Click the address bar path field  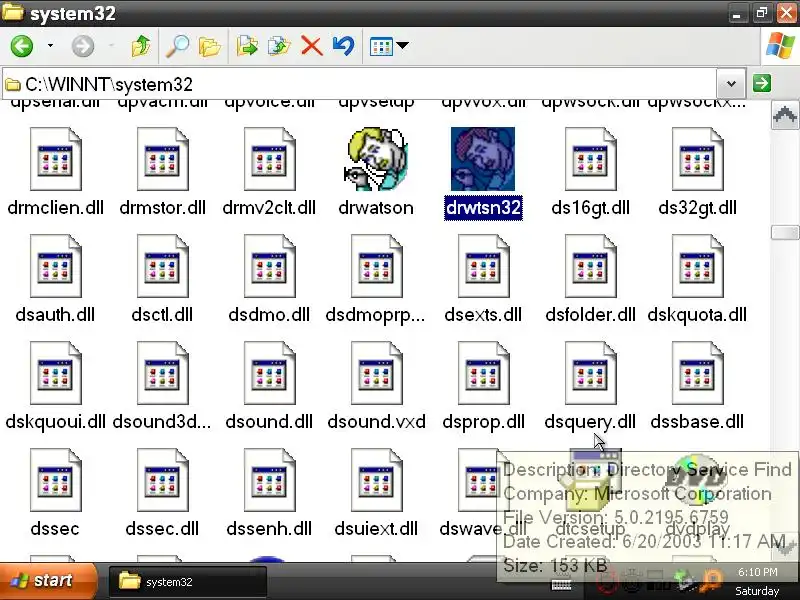click(x=359, y=84)
